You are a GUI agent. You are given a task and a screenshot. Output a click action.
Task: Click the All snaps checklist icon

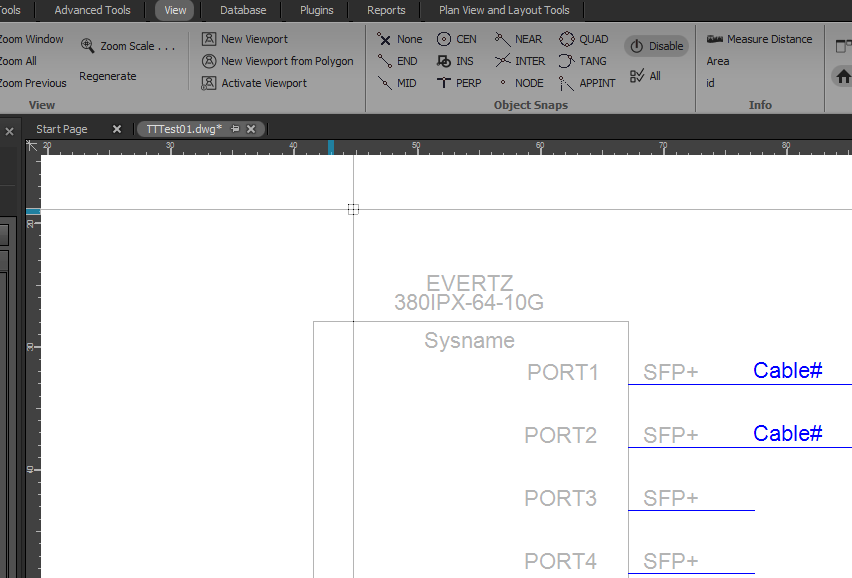point(637,76)
